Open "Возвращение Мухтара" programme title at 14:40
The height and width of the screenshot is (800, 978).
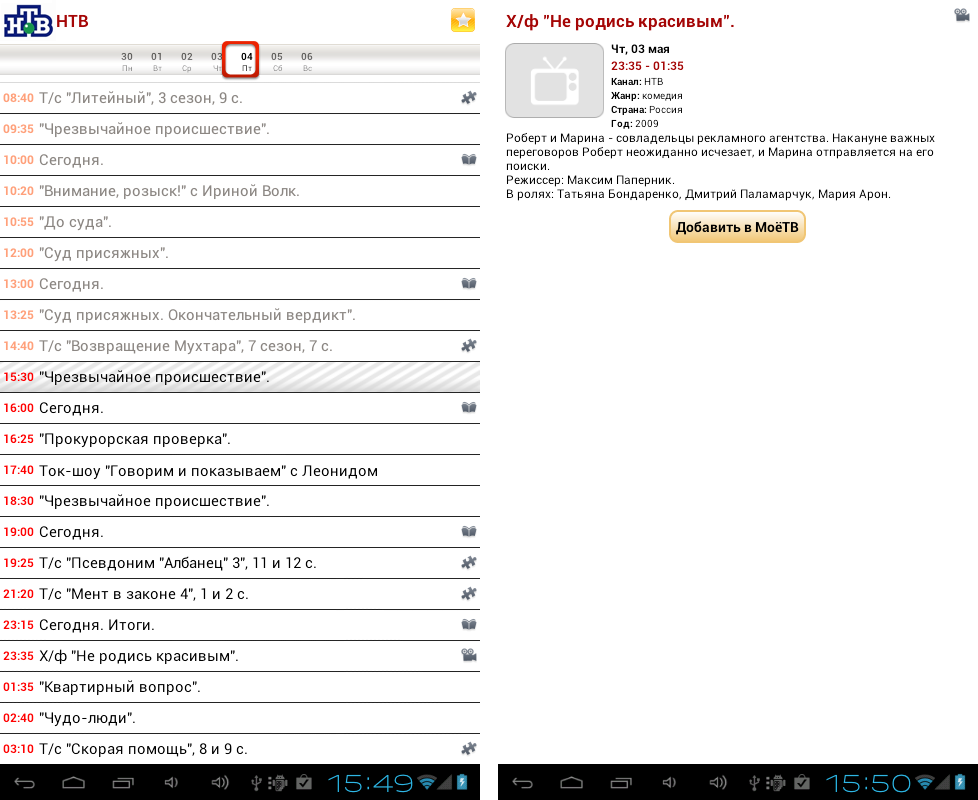185,346
